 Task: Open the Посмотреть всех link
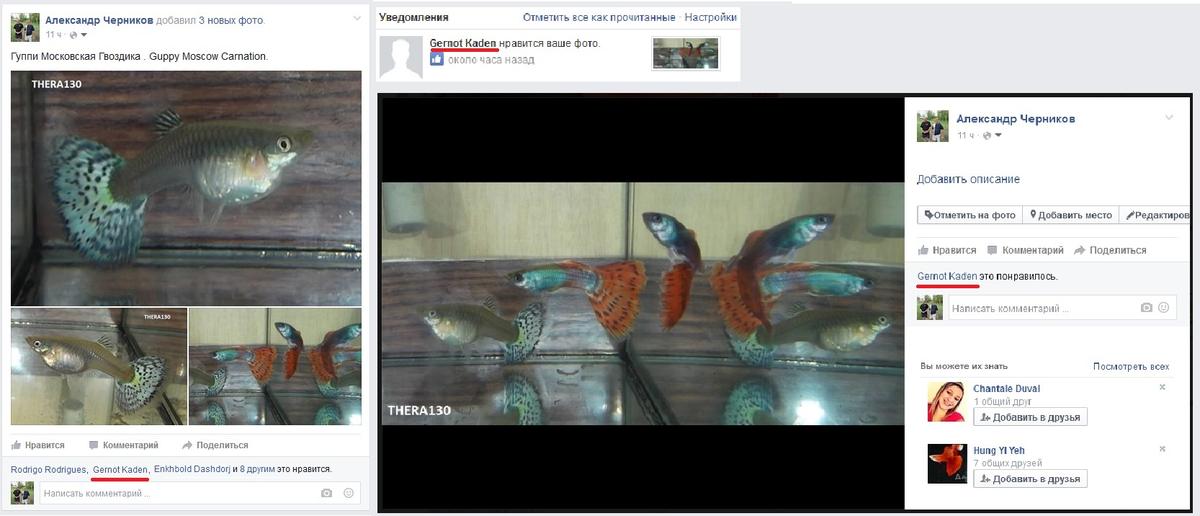(x=1130, y=367)
